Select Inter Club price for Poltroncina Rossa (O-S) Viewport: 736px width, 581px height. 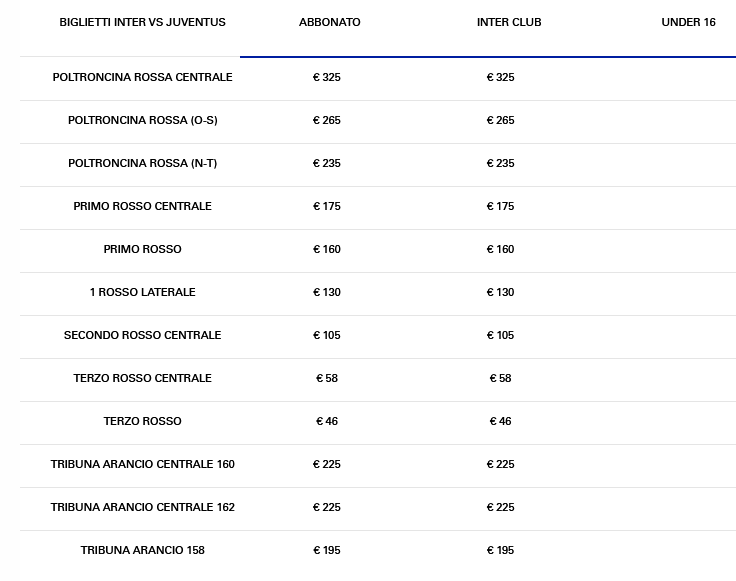tap(500, 120)
